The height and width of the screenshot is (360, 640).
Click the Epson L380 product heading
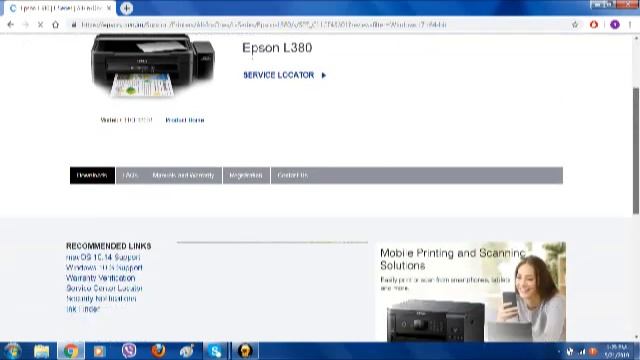click(x=277, y=48)
